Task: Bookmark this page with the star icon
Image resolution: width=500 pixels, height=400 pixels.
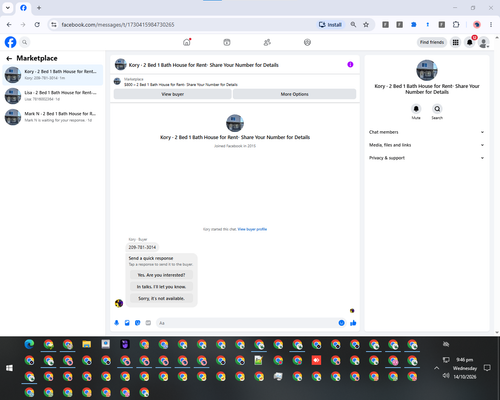Action: pyautogui.click(x=366, y=25)
